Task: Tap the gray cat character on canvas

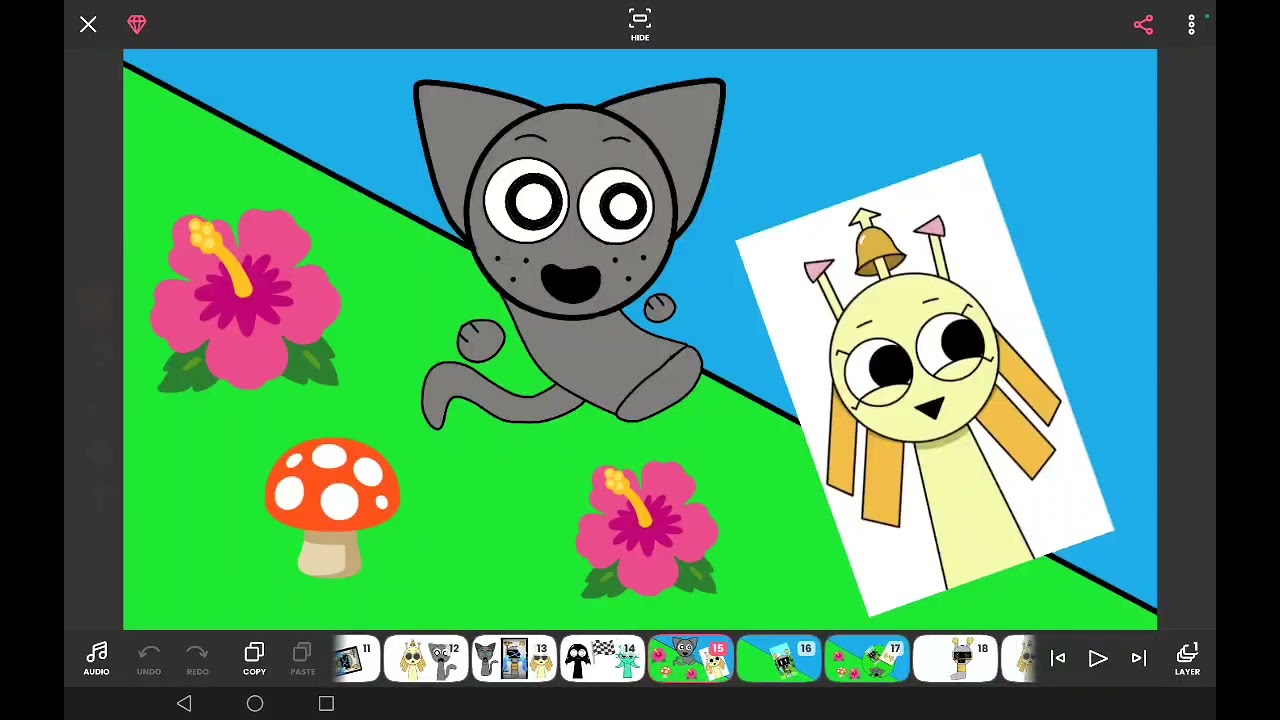Action: pyautogui.click(x=570, y=253)
